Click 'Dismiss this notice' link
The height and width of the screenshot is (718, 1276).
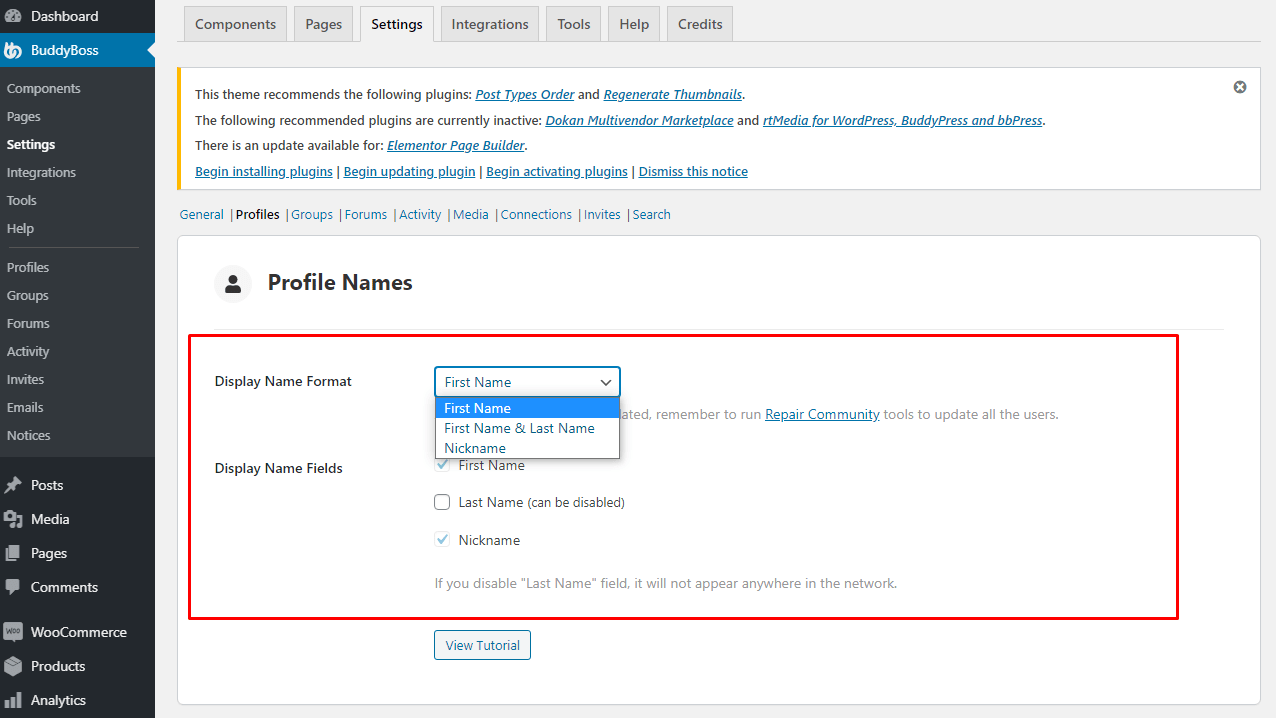tap(693, 171)
